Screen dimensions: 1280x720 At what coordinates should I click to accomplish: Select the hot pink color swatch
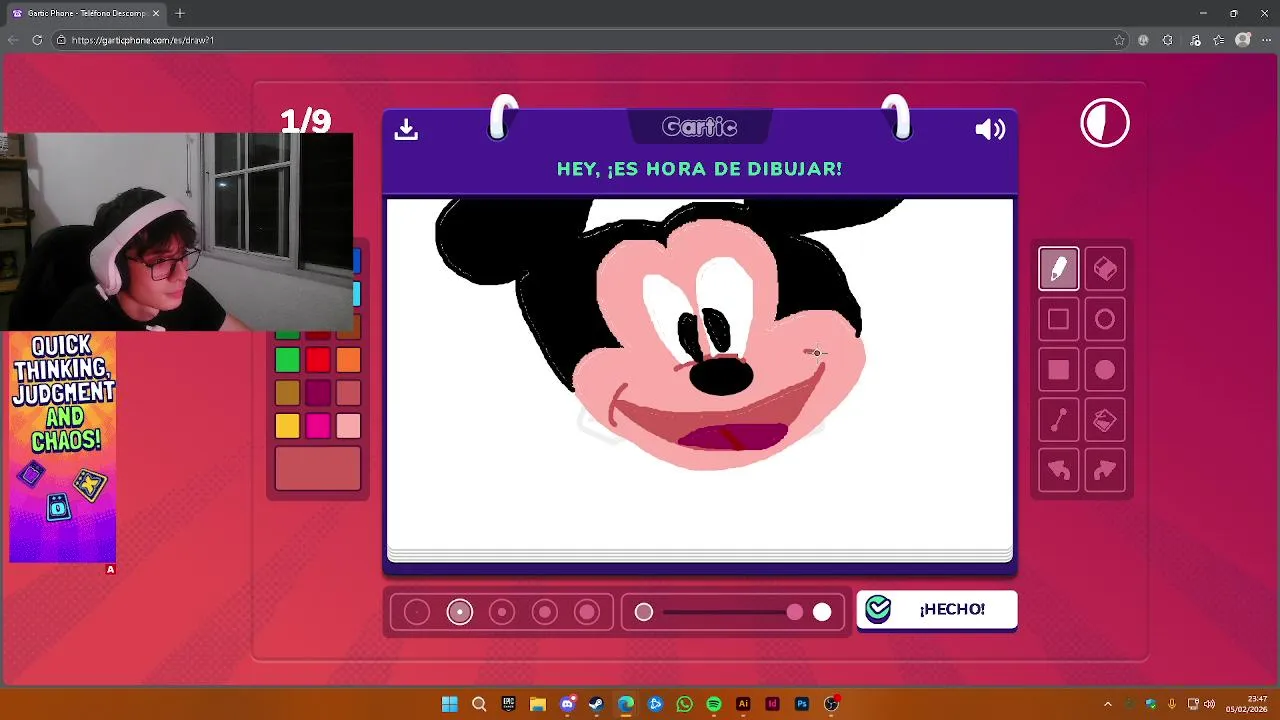point(318,427)
